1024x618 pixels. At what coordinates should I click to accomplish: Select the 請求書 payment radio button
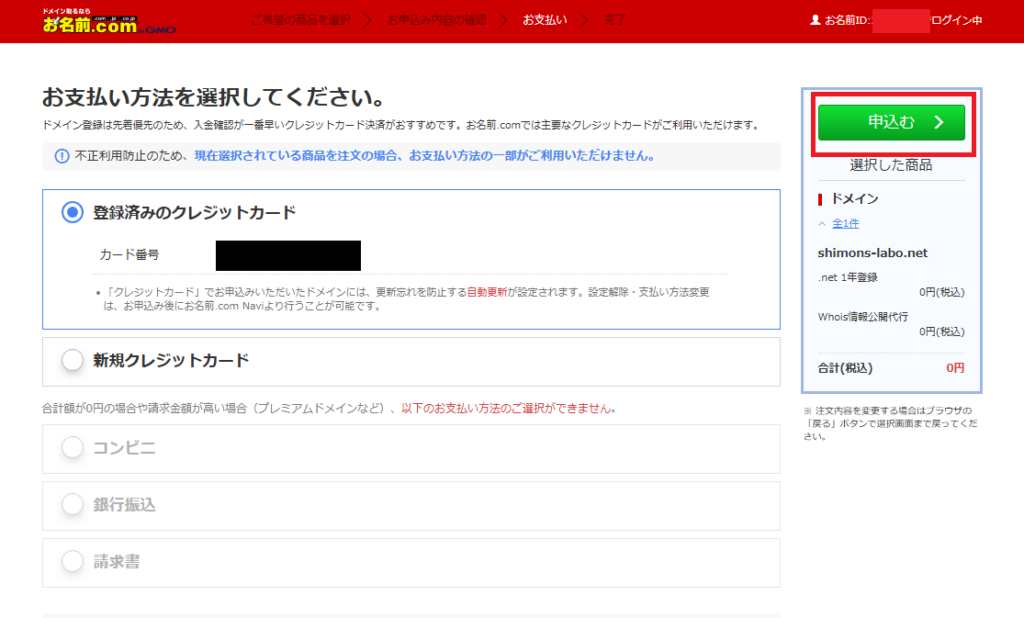(72, 562)
